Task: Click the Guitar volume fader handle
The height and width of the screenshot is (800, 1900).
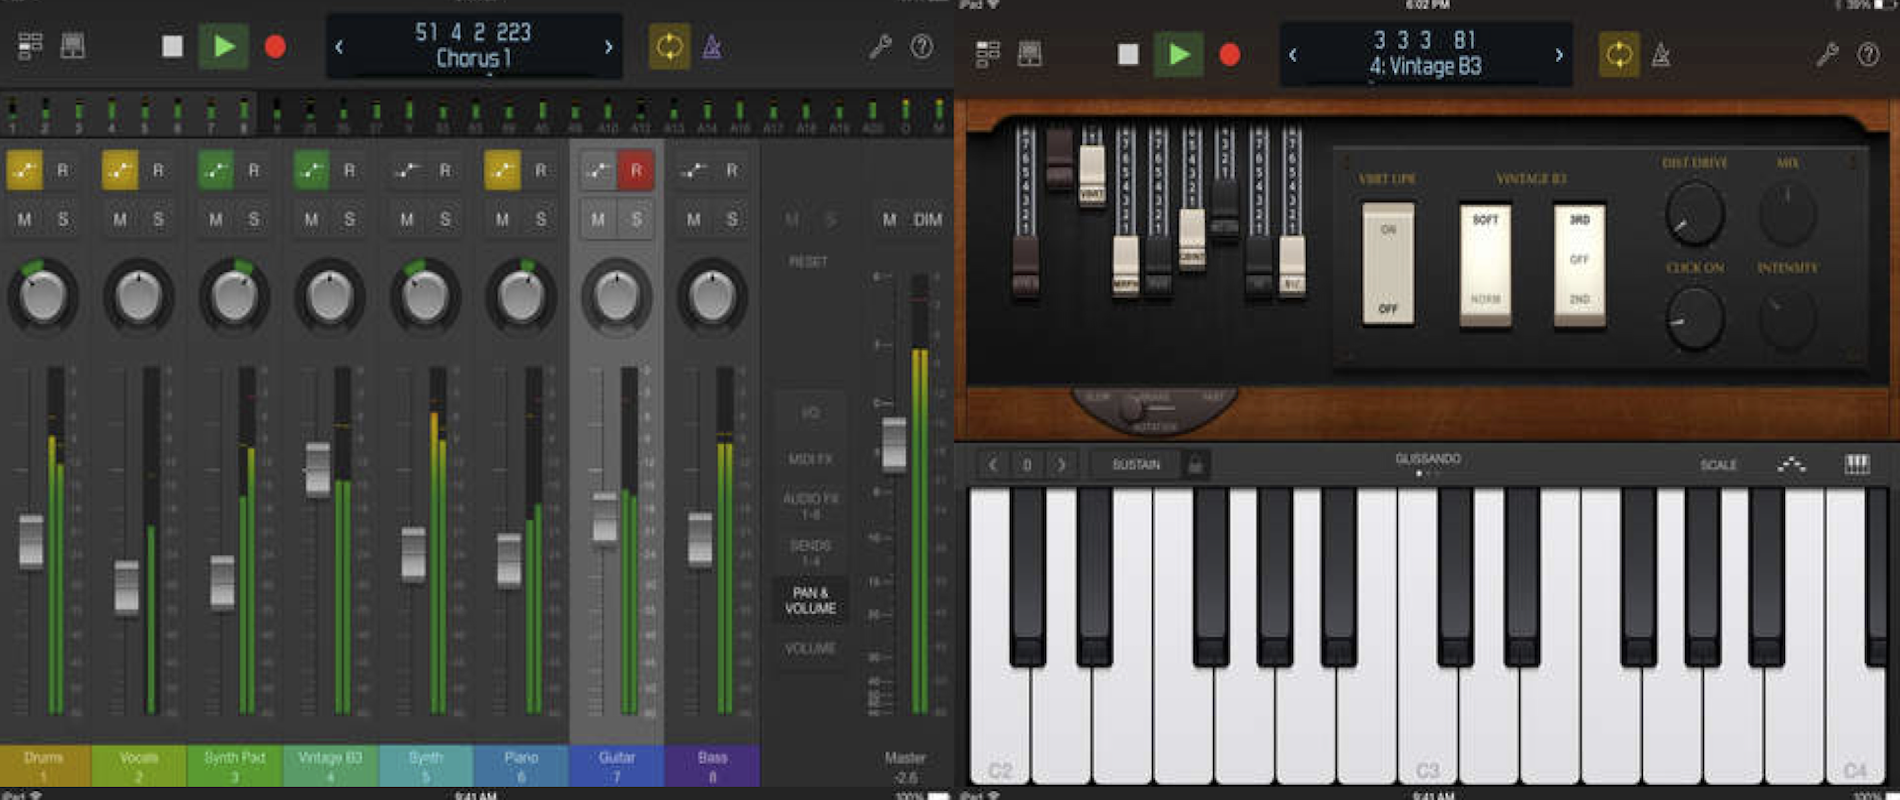Action: (x=605, y=518)
